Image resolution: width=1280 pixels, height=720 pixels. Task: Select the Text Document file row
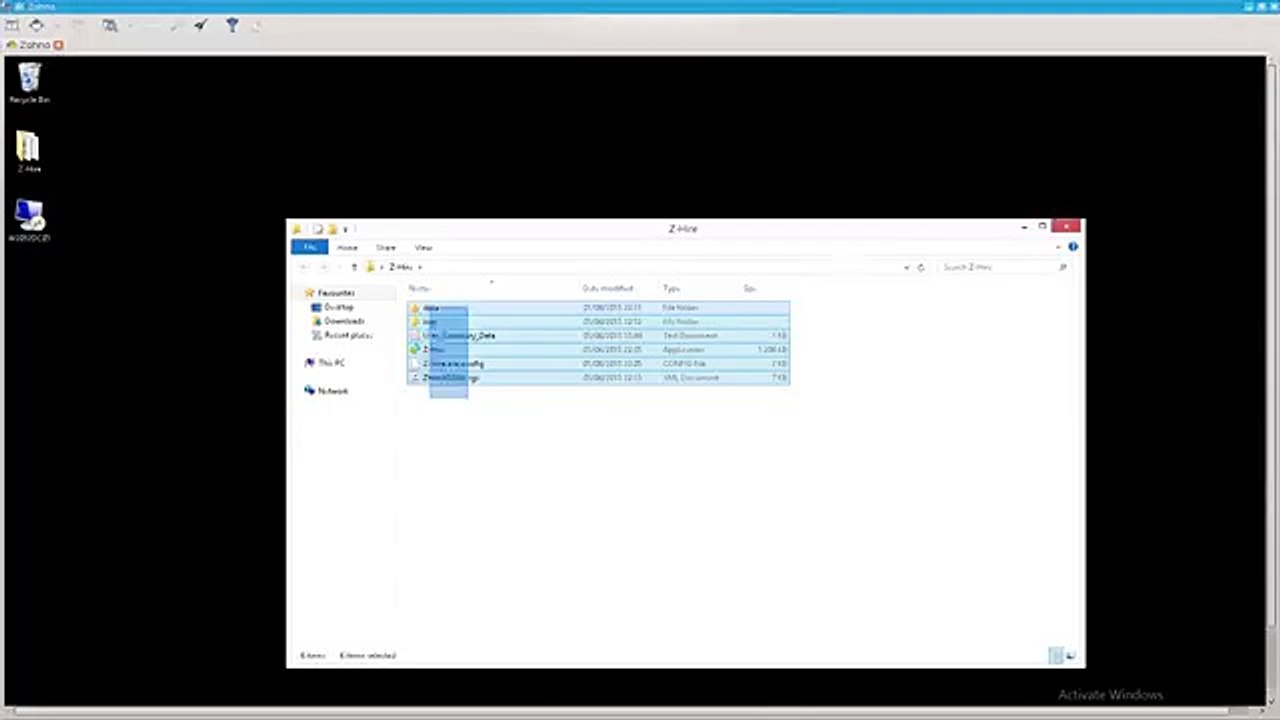pyautogui.click(x=598, y=336)
